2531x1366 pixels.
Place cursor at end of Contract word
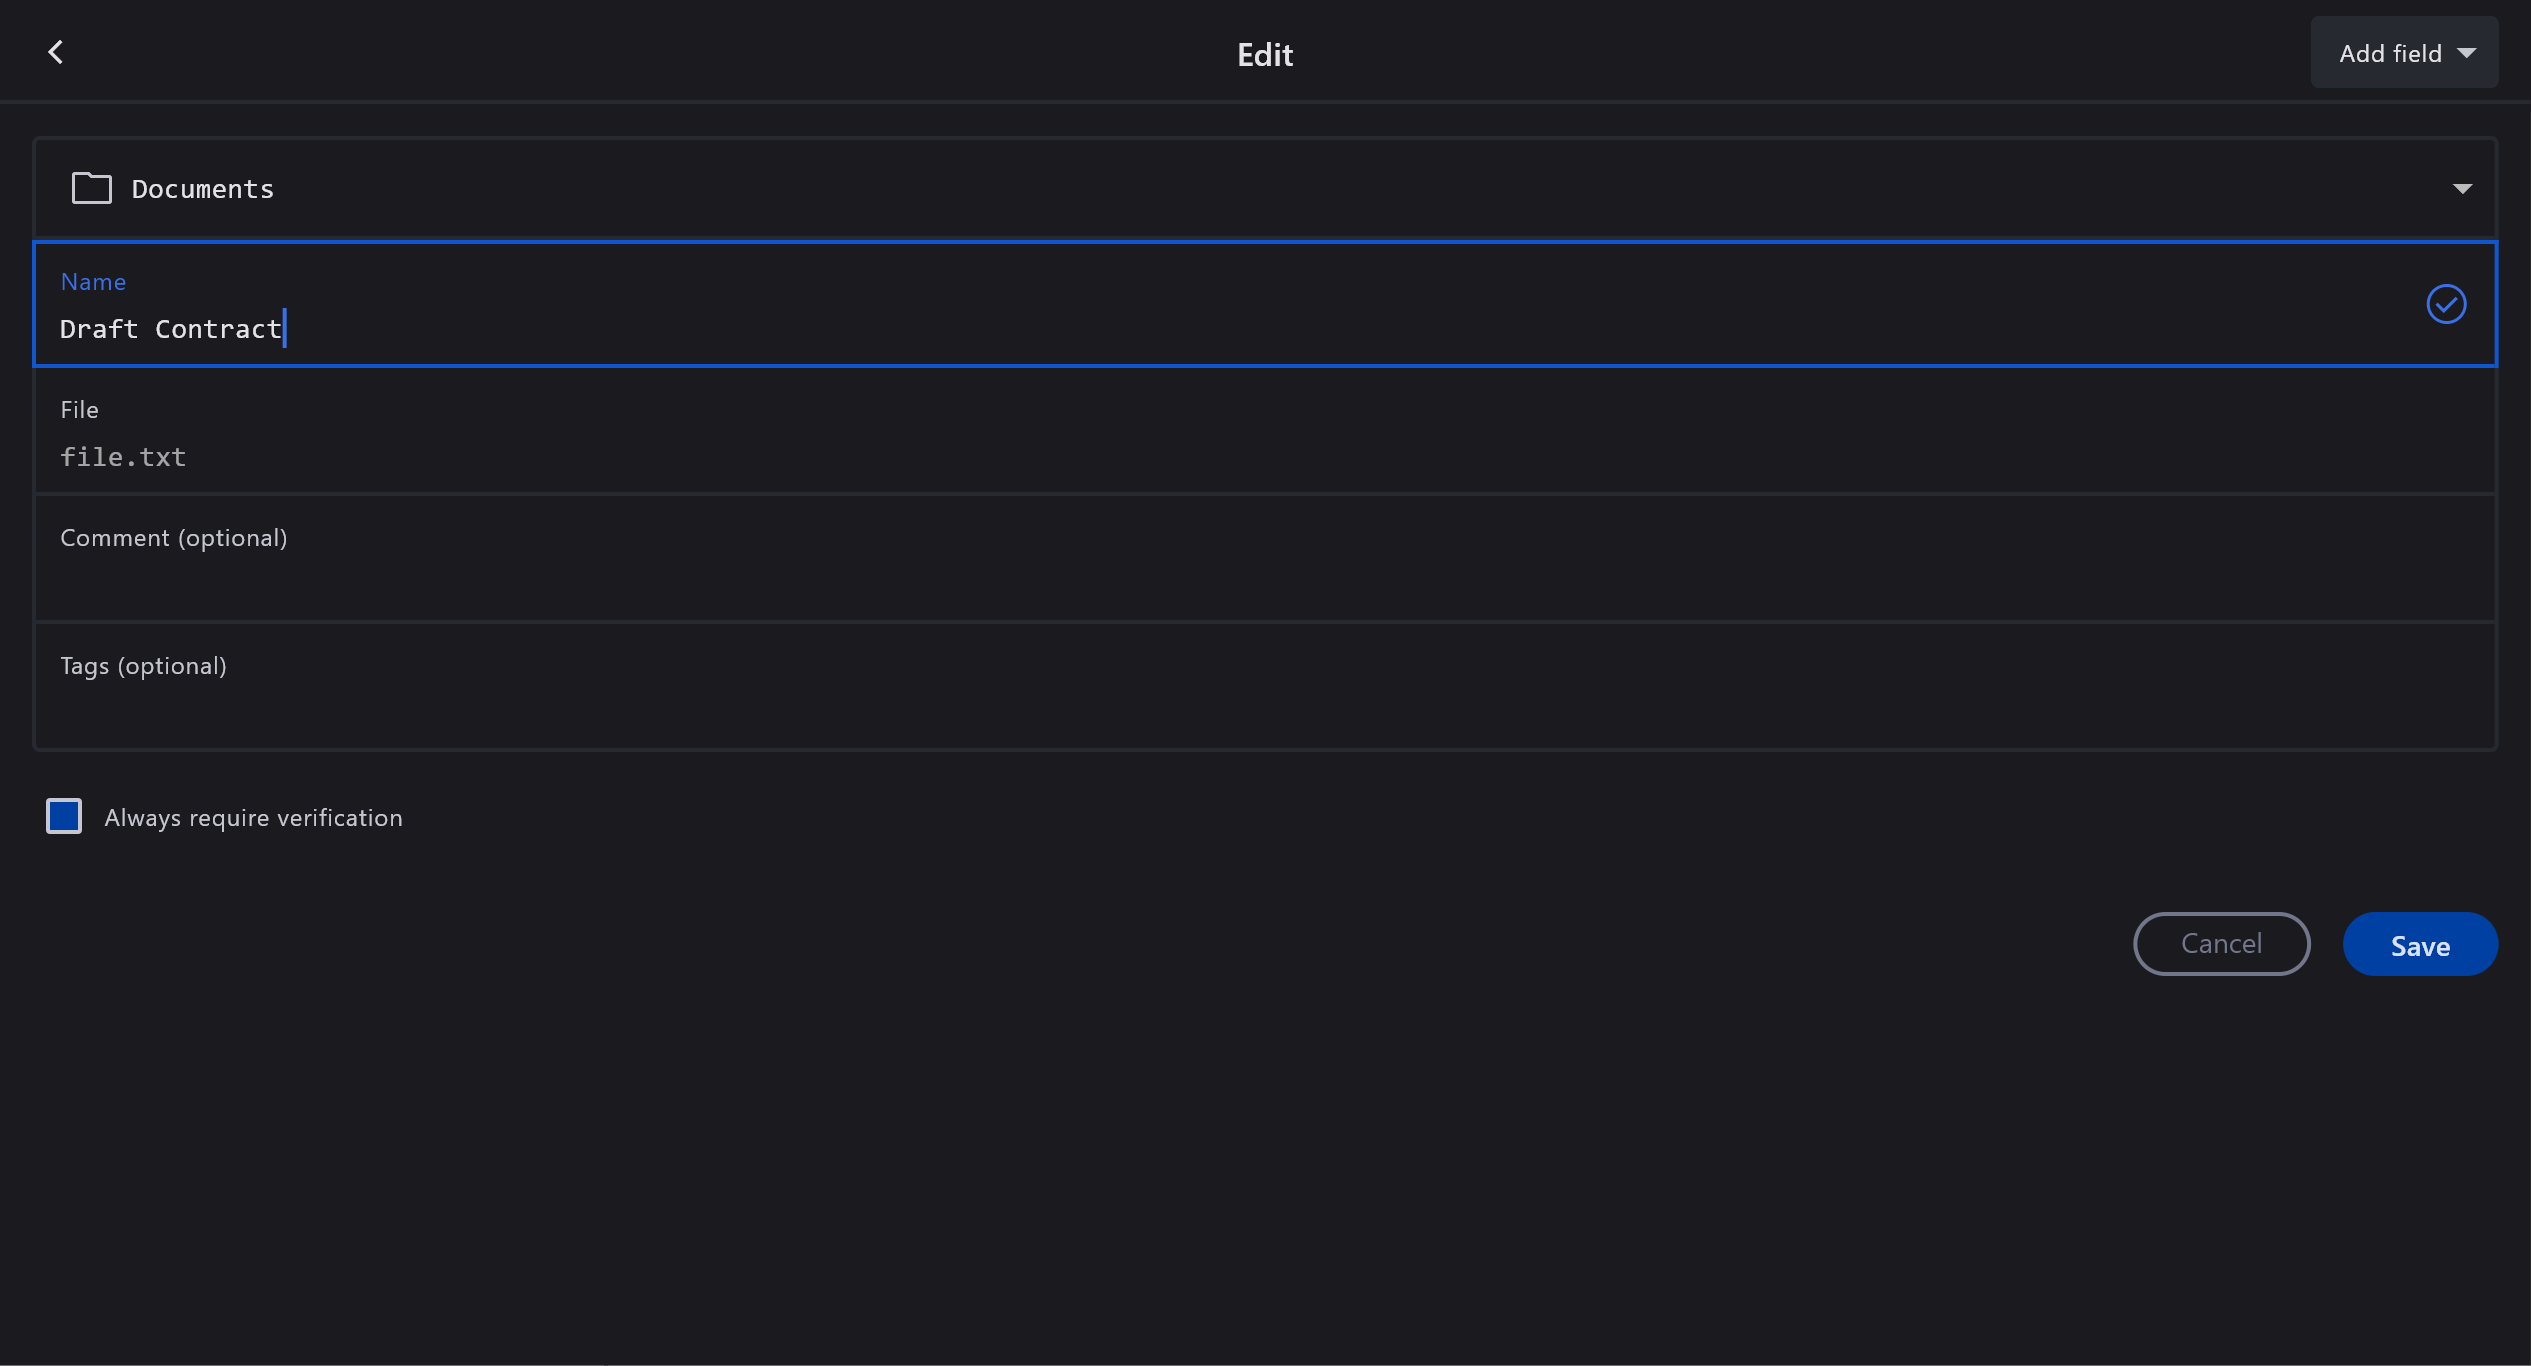282,329
